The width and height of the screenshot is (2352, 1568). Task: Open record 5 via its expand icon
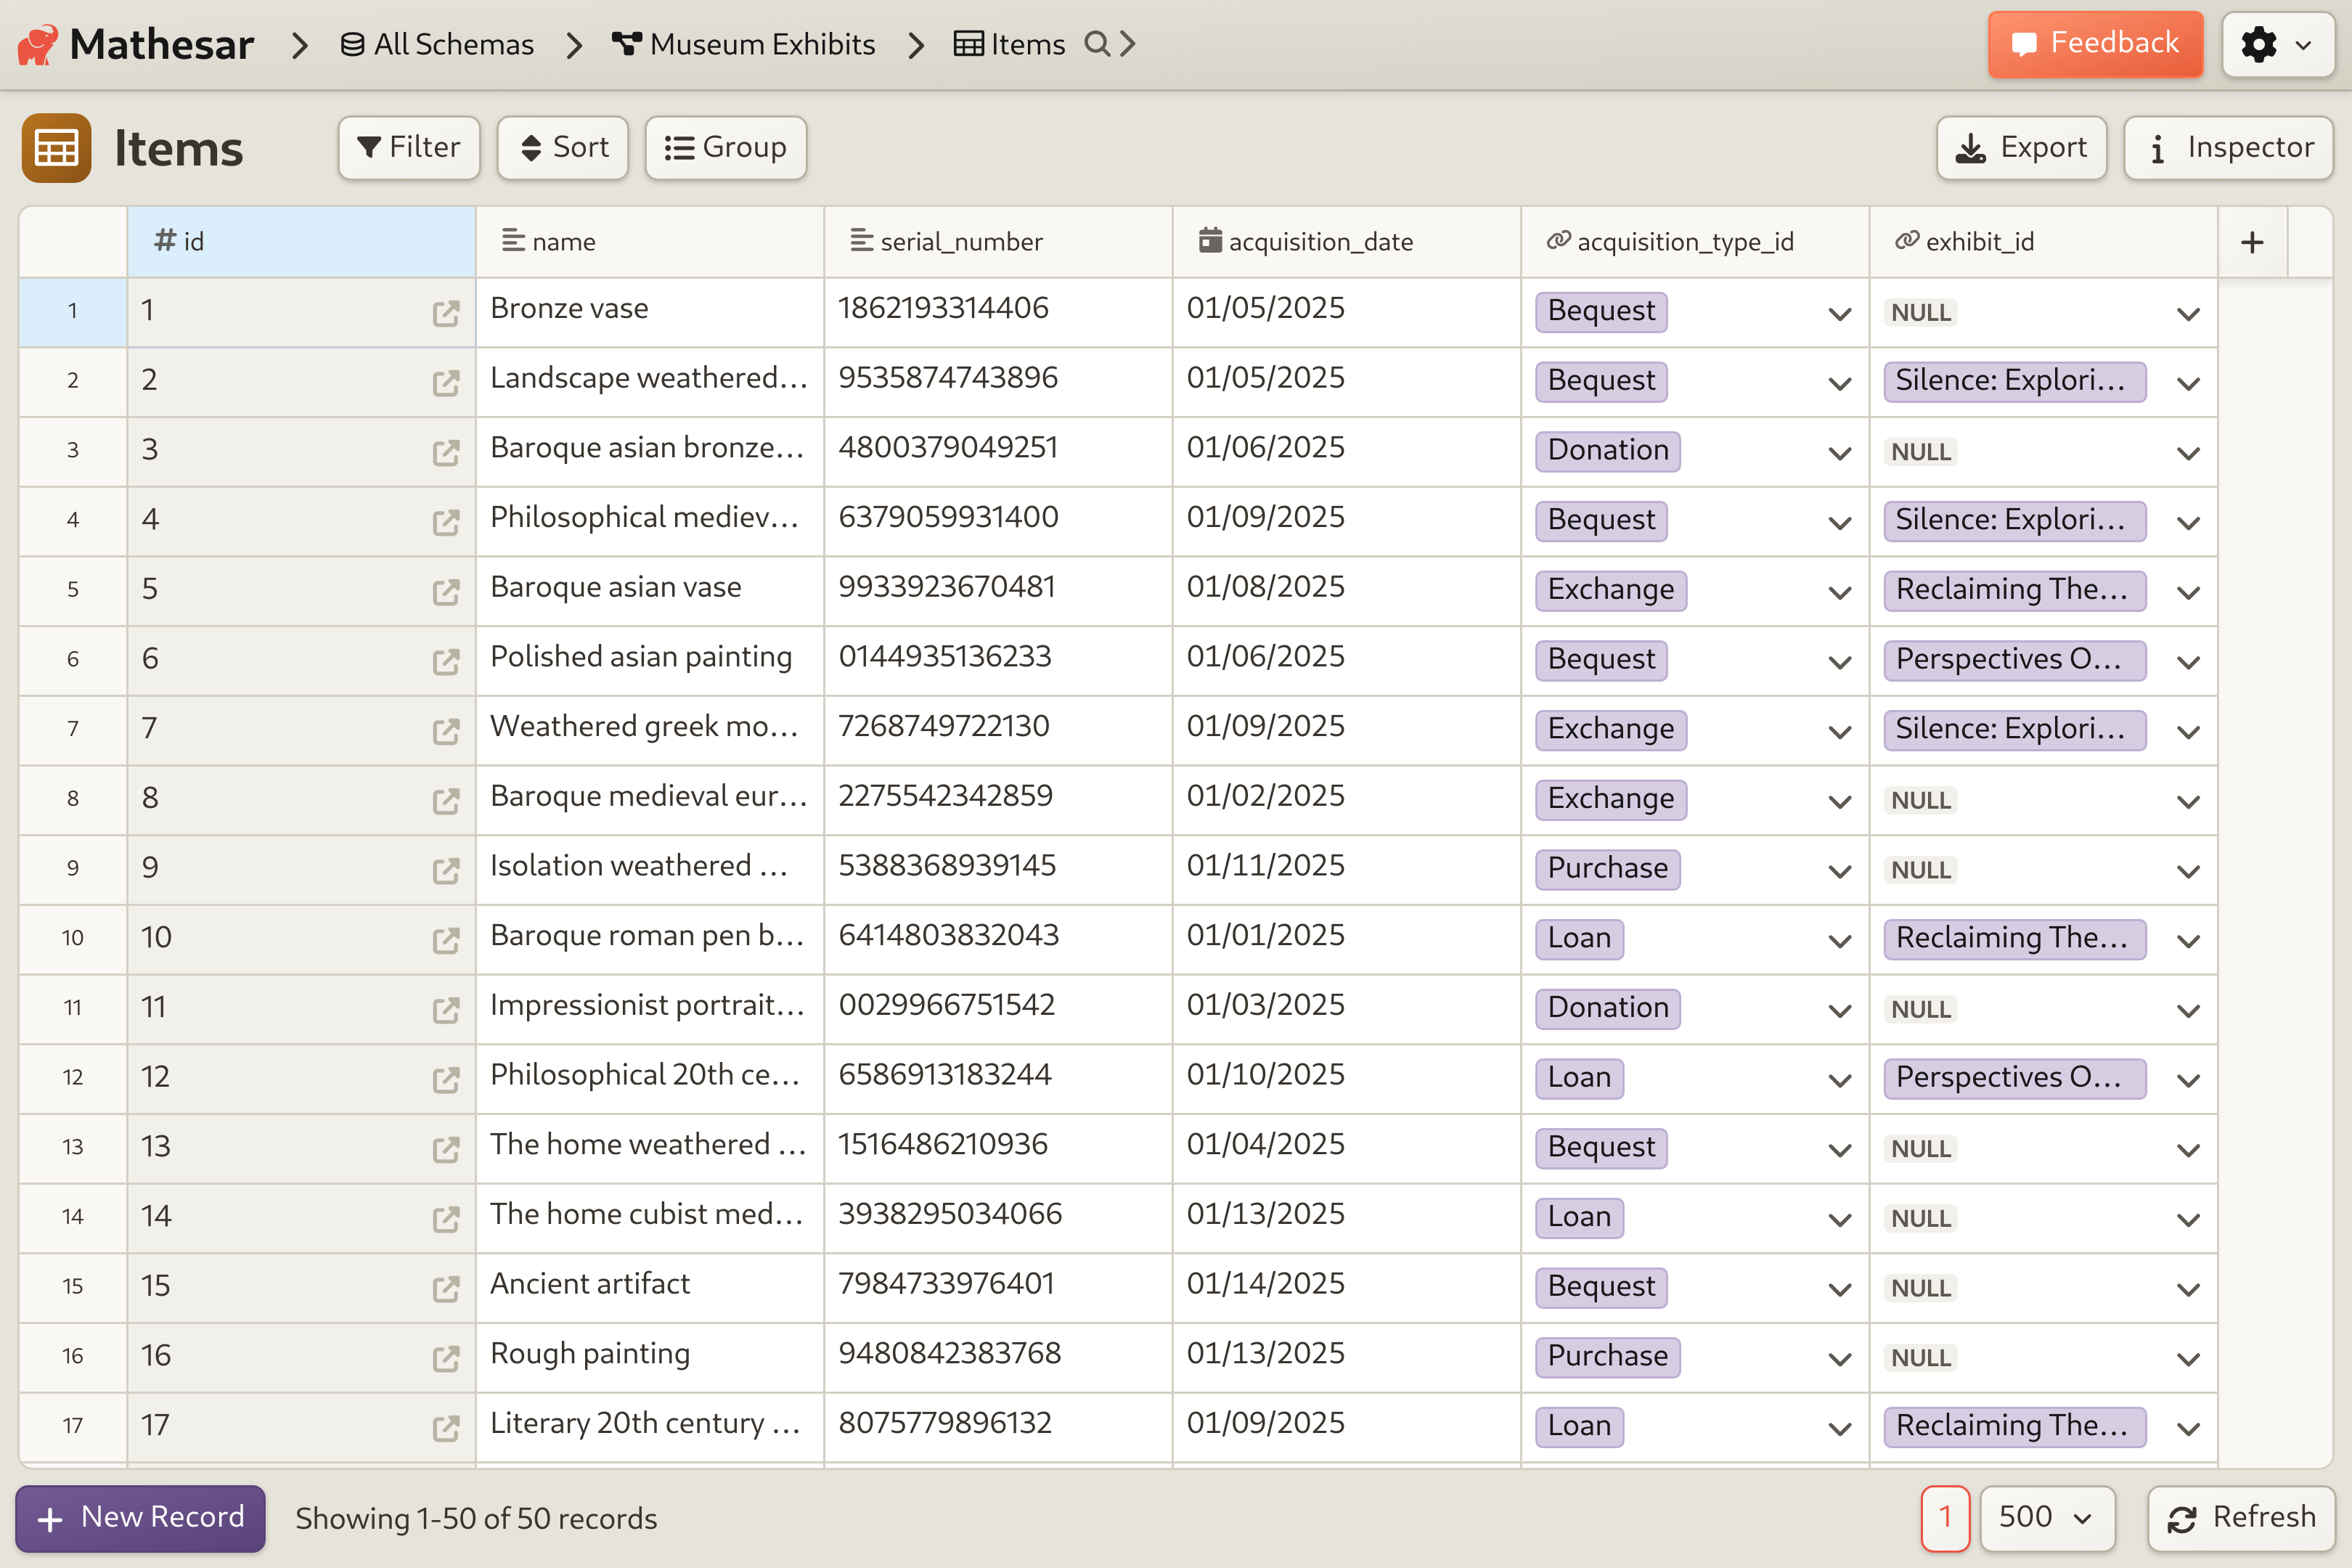(446, 592)
